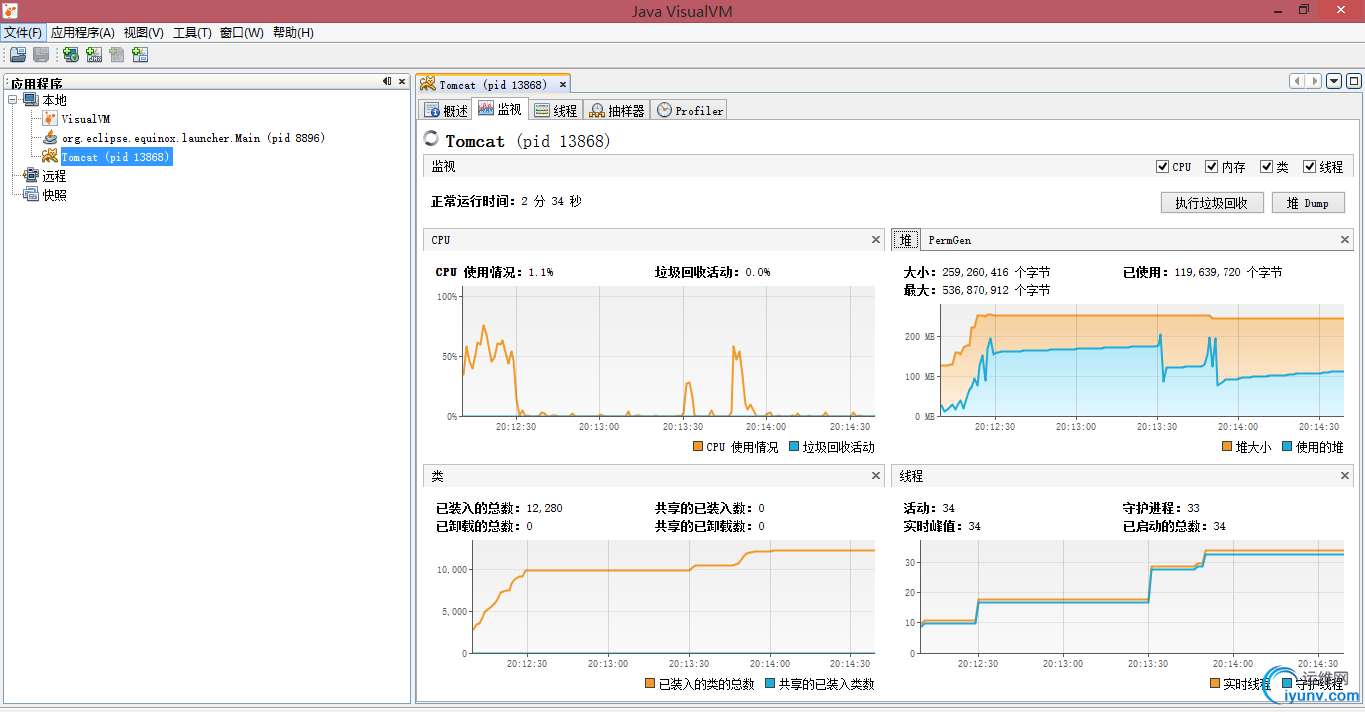Select the 远程 tree node
Viewport: 1365px width, 712px height.
pos(54,176)
